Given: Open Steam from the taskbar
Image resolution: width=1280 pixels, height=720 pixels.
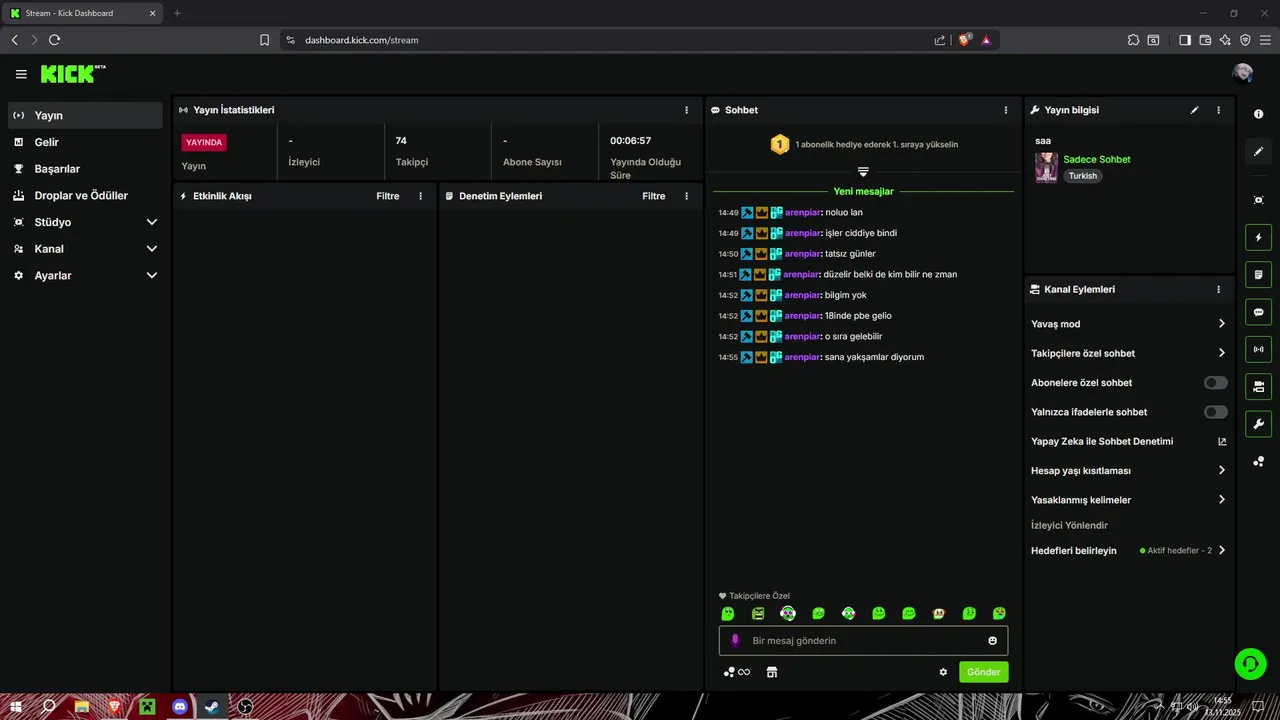Looking at the screenshot, I should pyautogui.click(x=212, y=707).
